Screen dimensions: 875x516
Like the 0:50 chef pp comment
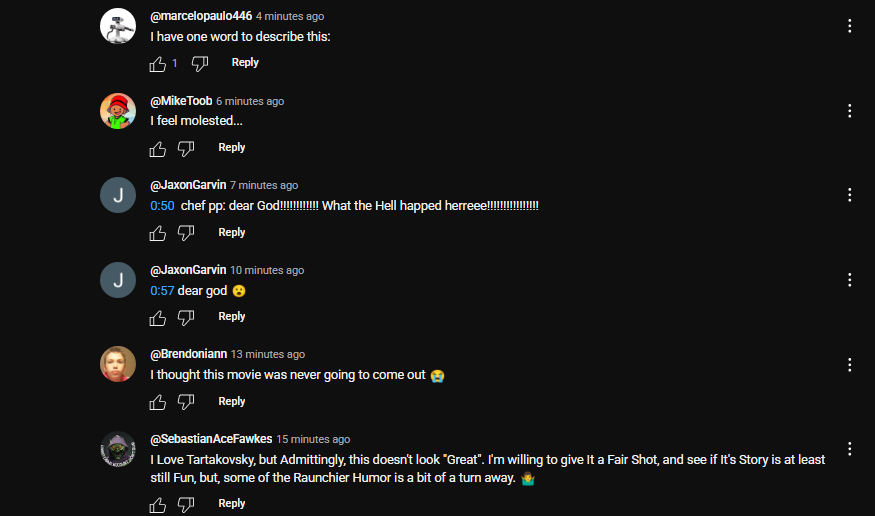pyautogui.click(x=158, y=233)
